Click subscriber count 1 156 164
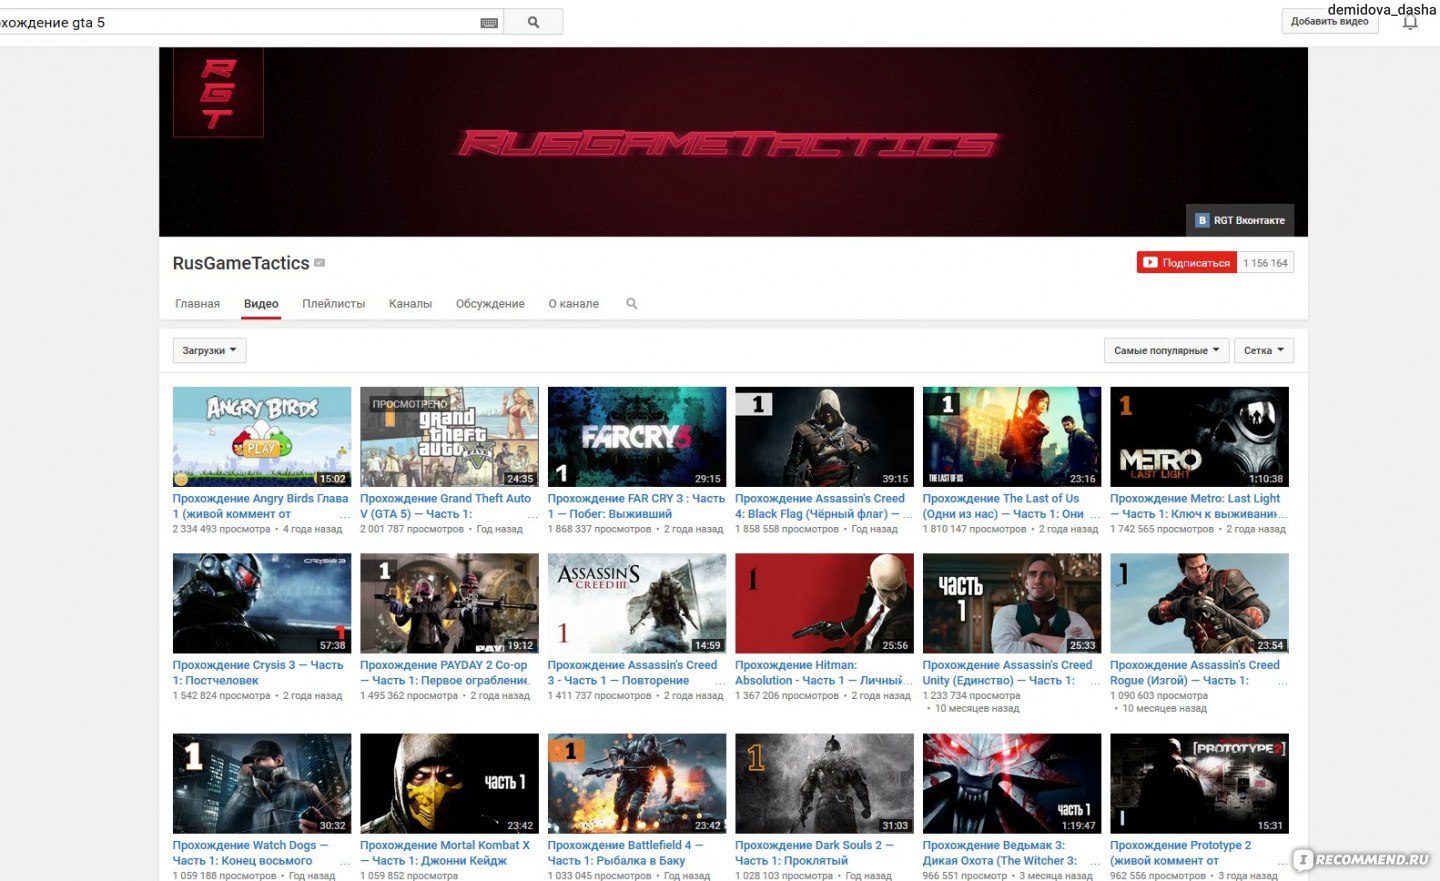This screenshot has height=881, width=1440. coord(1265,263)
